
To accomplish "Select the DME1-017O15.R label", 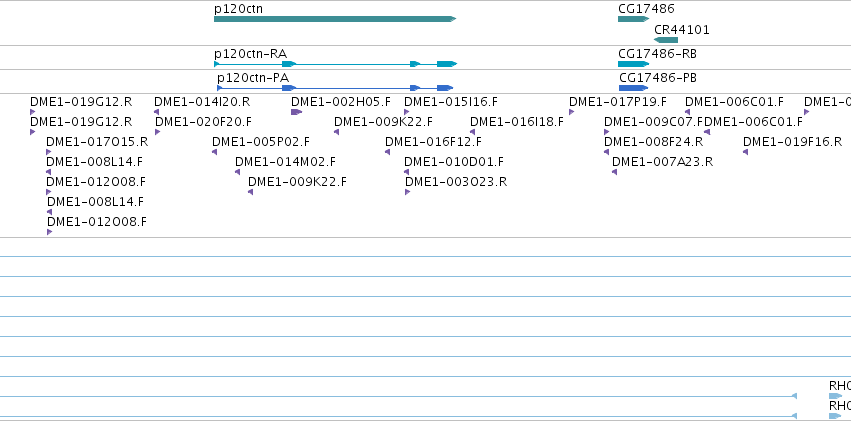I will 97,142.
